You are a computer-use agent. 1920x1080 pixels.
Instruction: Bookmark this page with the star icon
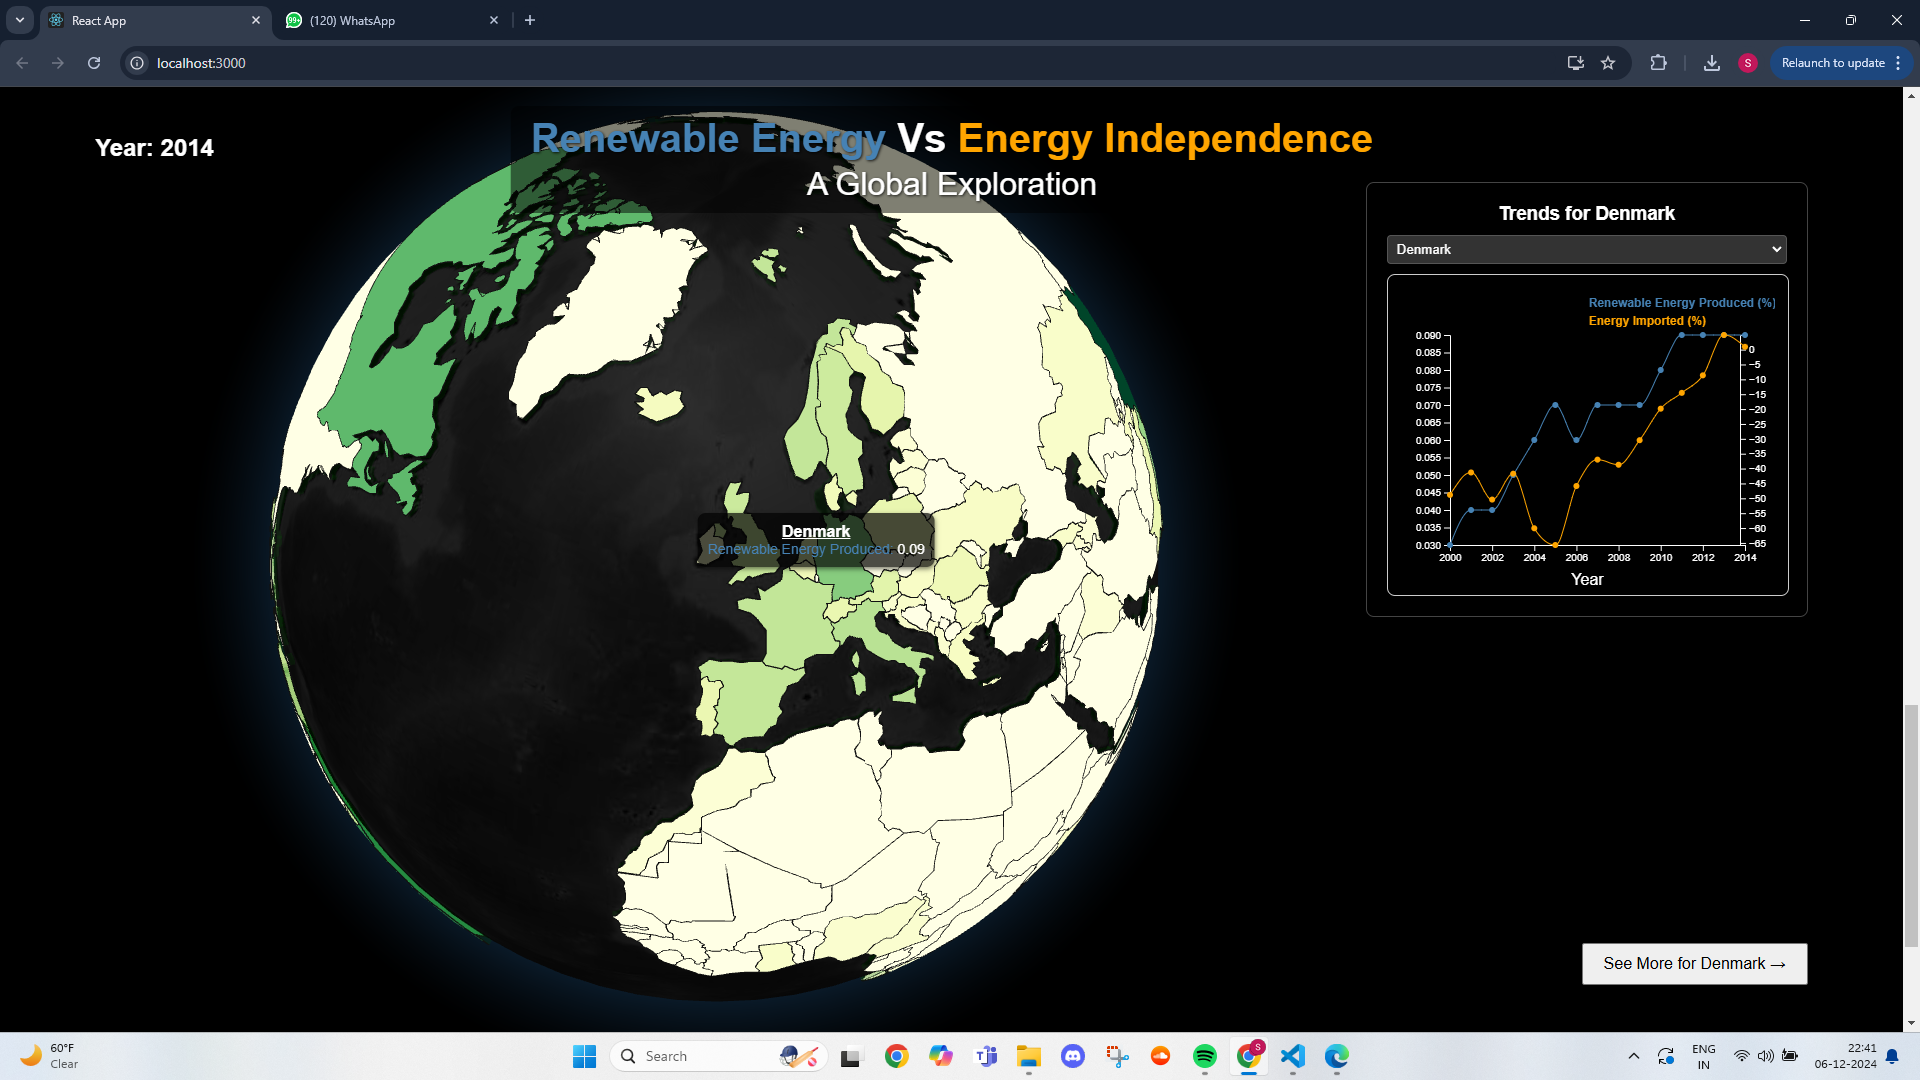pyautogui.click(x=1608, y=63)
